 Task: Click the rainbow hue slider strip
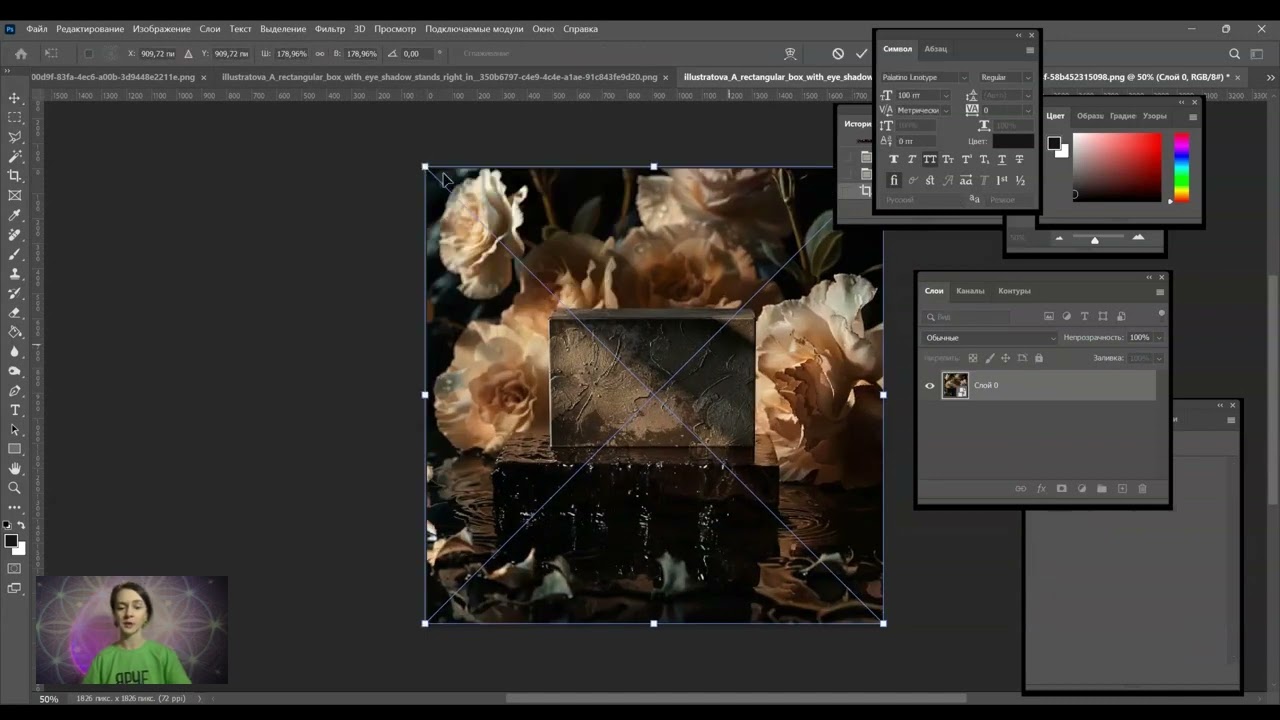pyautogui.click(x=1181, y=166)
